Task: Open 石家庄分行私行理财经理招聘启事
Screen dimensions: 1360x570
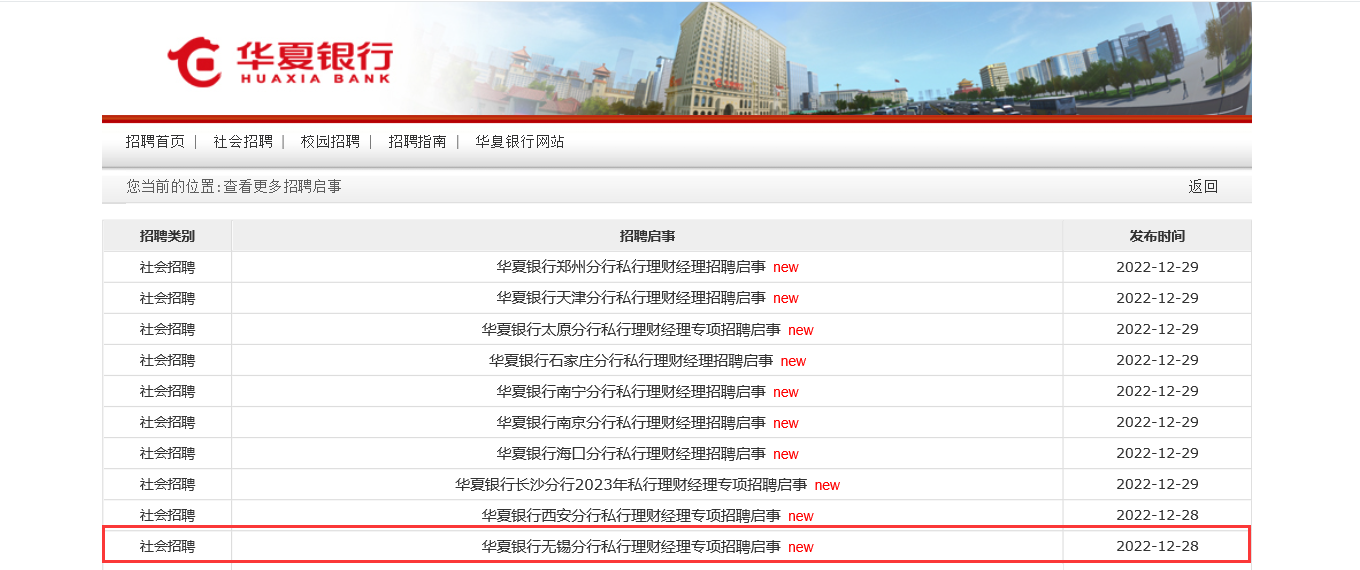Action: (x=631, y=360)
